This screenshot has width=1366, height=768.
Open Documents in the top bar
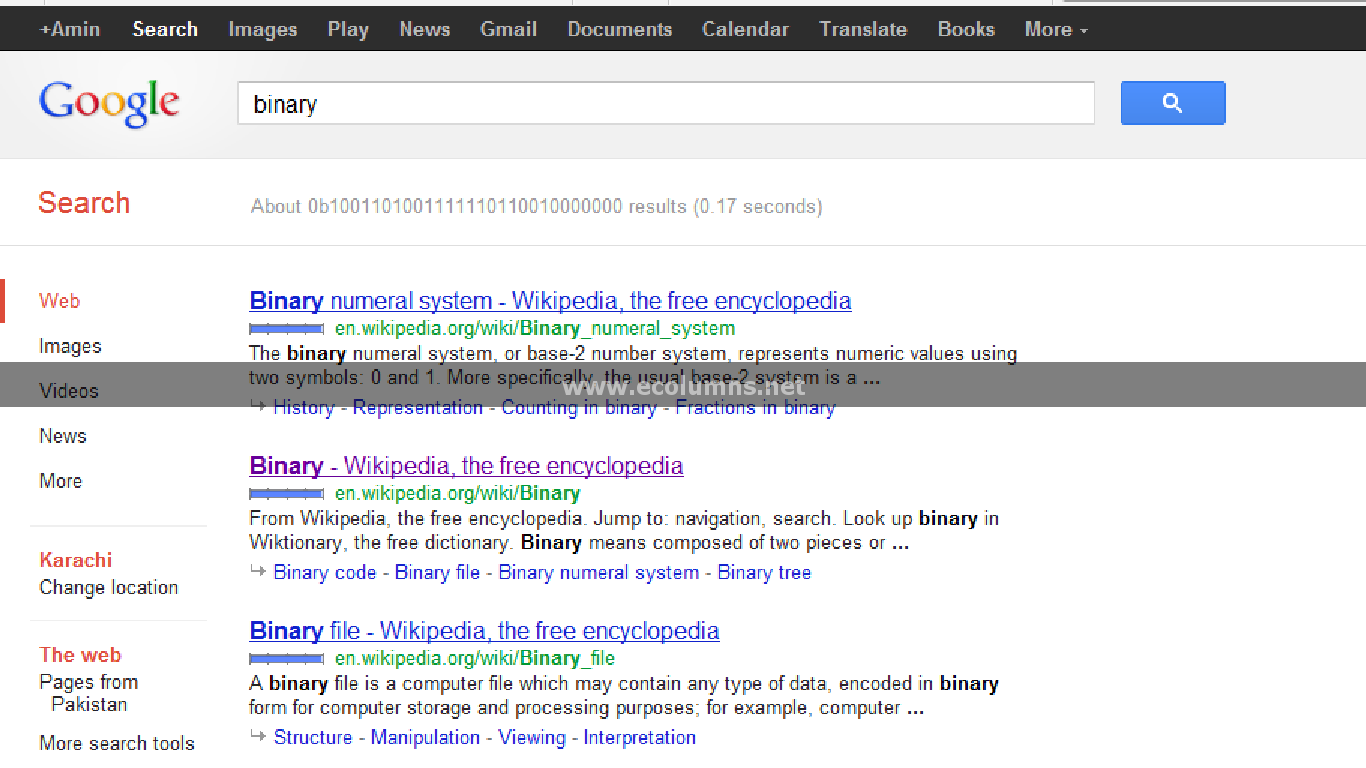pos(620,29)
